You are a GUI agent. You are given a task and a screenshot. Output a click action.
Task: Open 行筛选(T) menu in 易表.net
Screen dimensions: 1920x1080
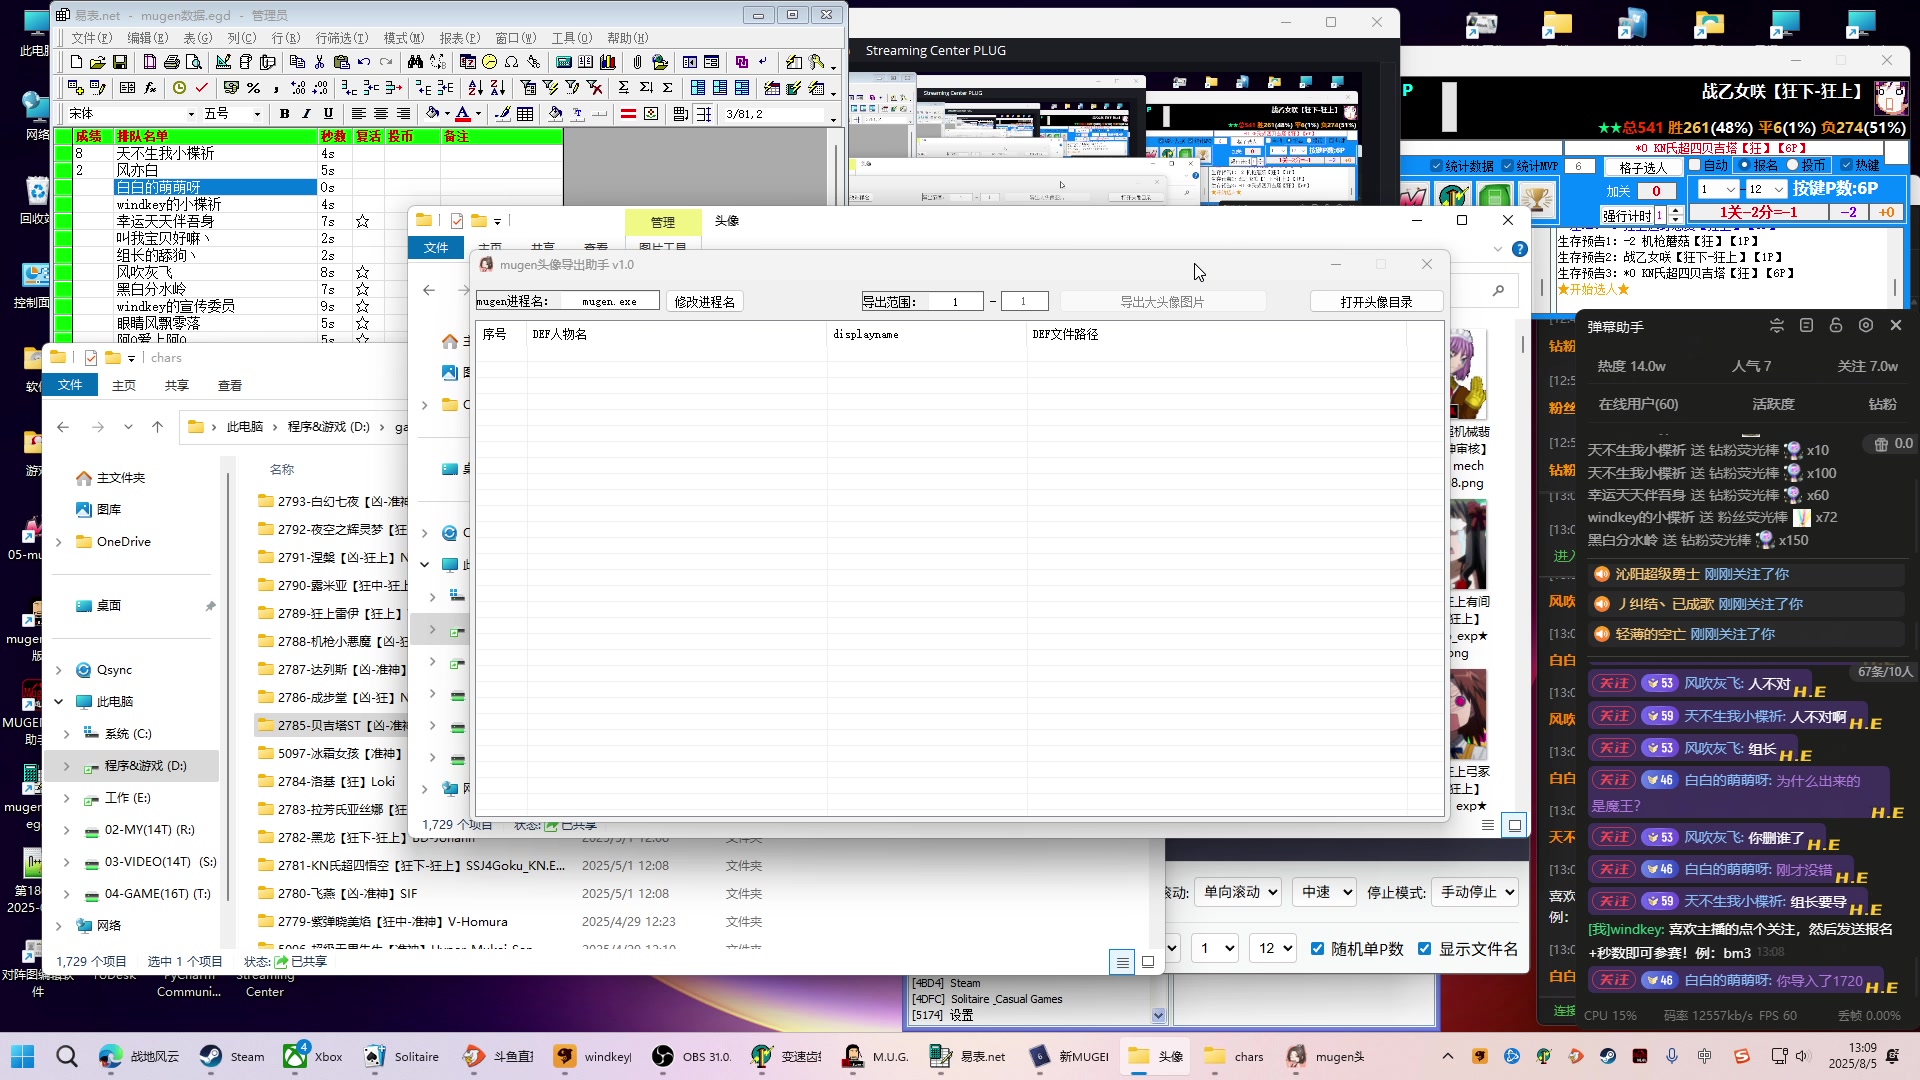(x=342, y=38)
